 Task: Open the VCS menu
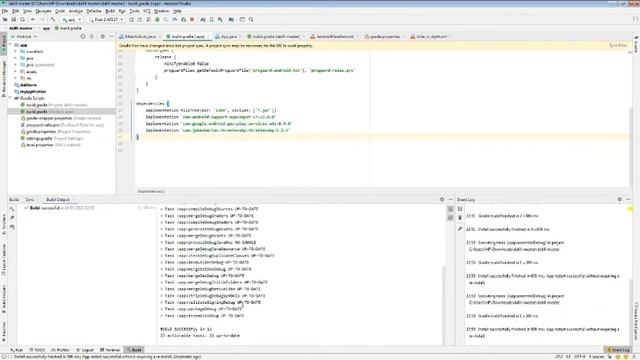click(x=147, y=11)
